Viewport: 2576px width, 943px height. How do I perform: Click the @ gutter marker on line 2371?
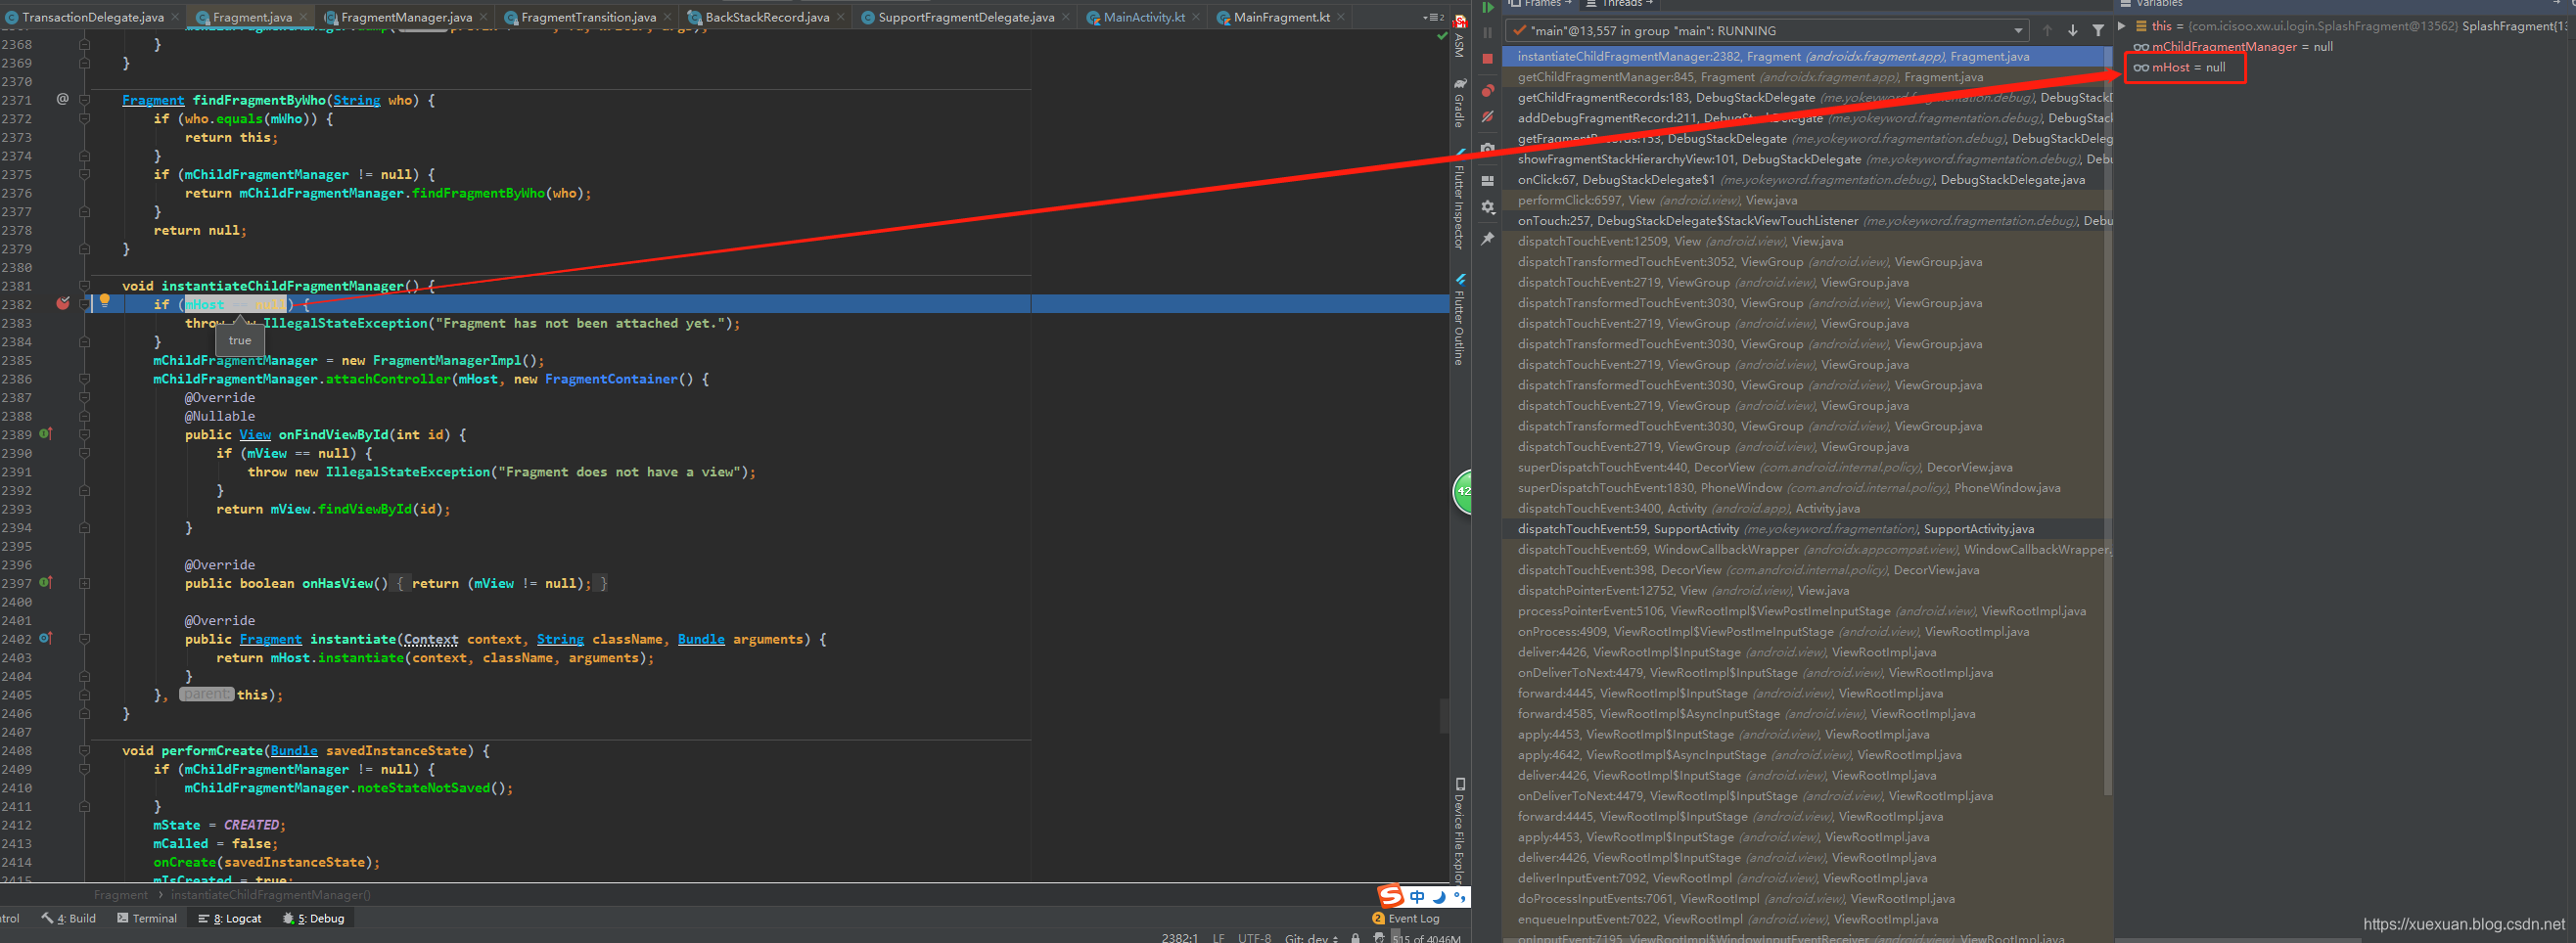[63, 99]
